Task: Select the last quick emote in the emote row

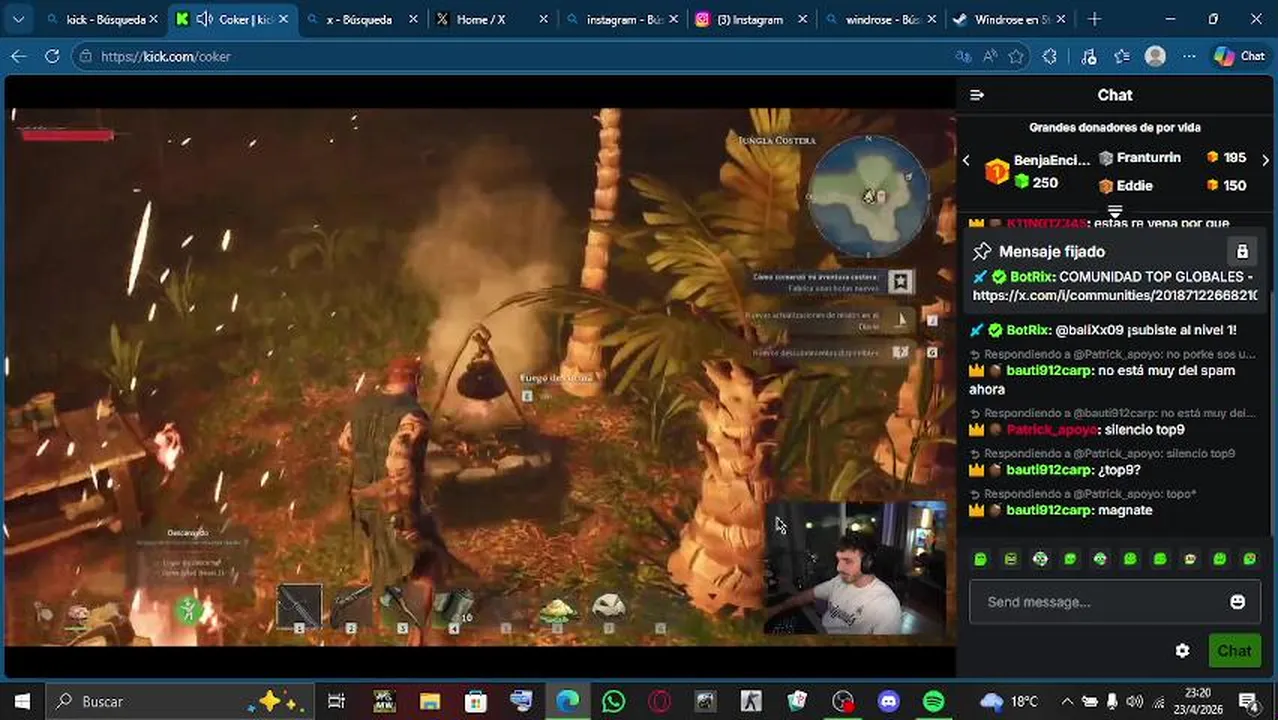Action: click(x=1249, y=559)
